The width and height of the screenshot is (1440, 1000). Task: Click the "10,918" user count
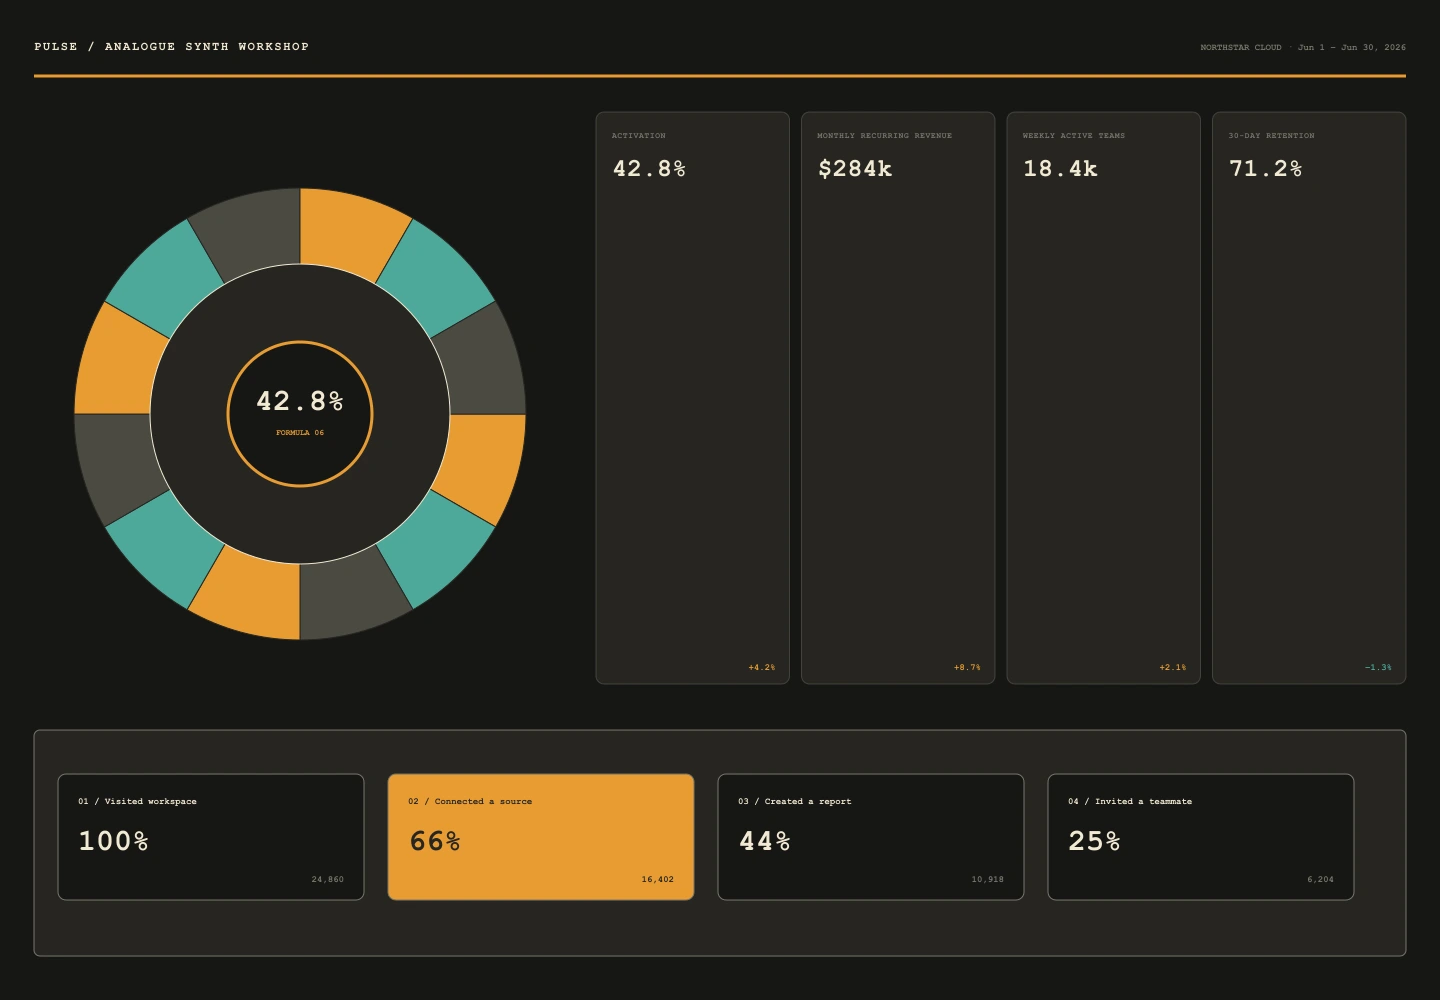987,880
